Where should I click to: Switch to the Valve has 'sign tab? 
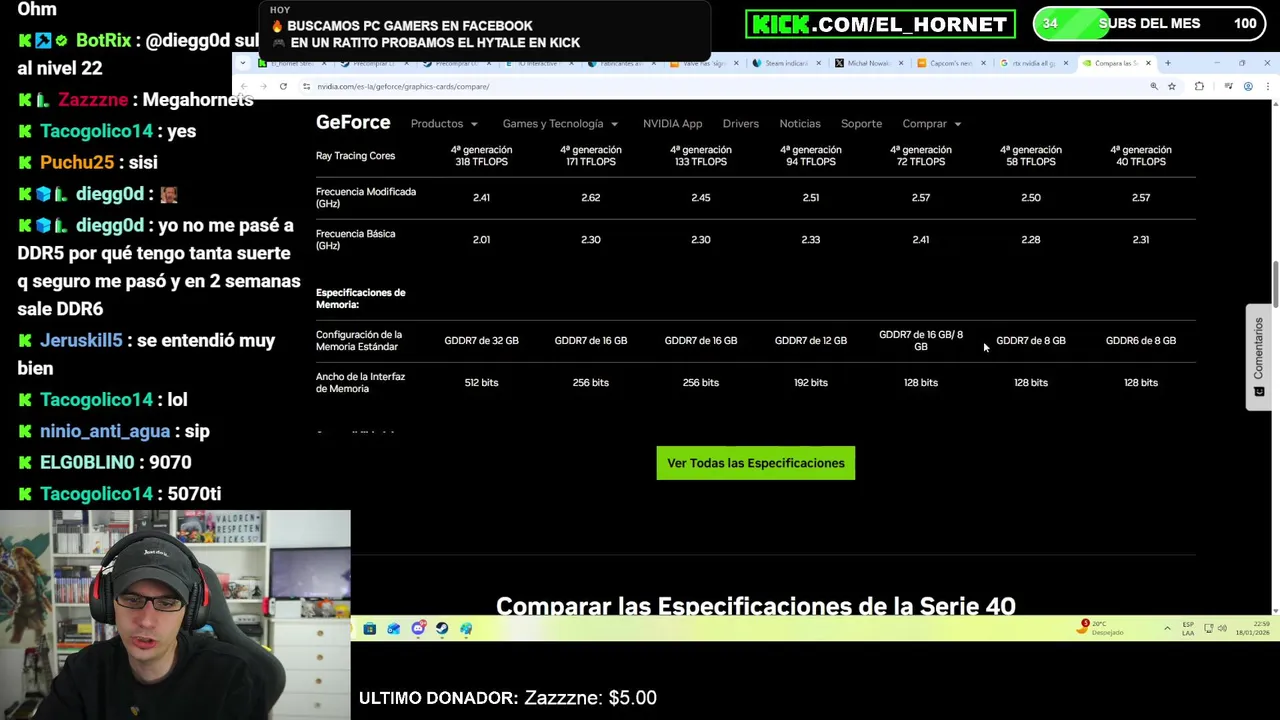[703, 63]
